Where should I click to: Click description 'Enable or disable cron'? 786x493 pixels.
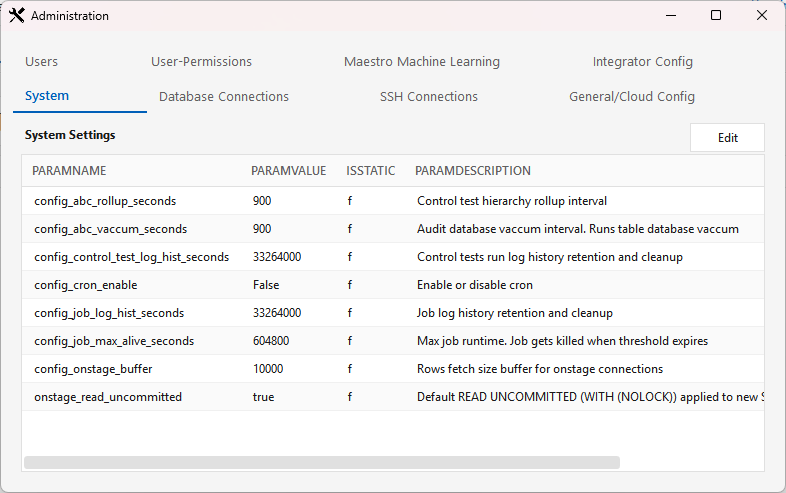click(475, 285)
